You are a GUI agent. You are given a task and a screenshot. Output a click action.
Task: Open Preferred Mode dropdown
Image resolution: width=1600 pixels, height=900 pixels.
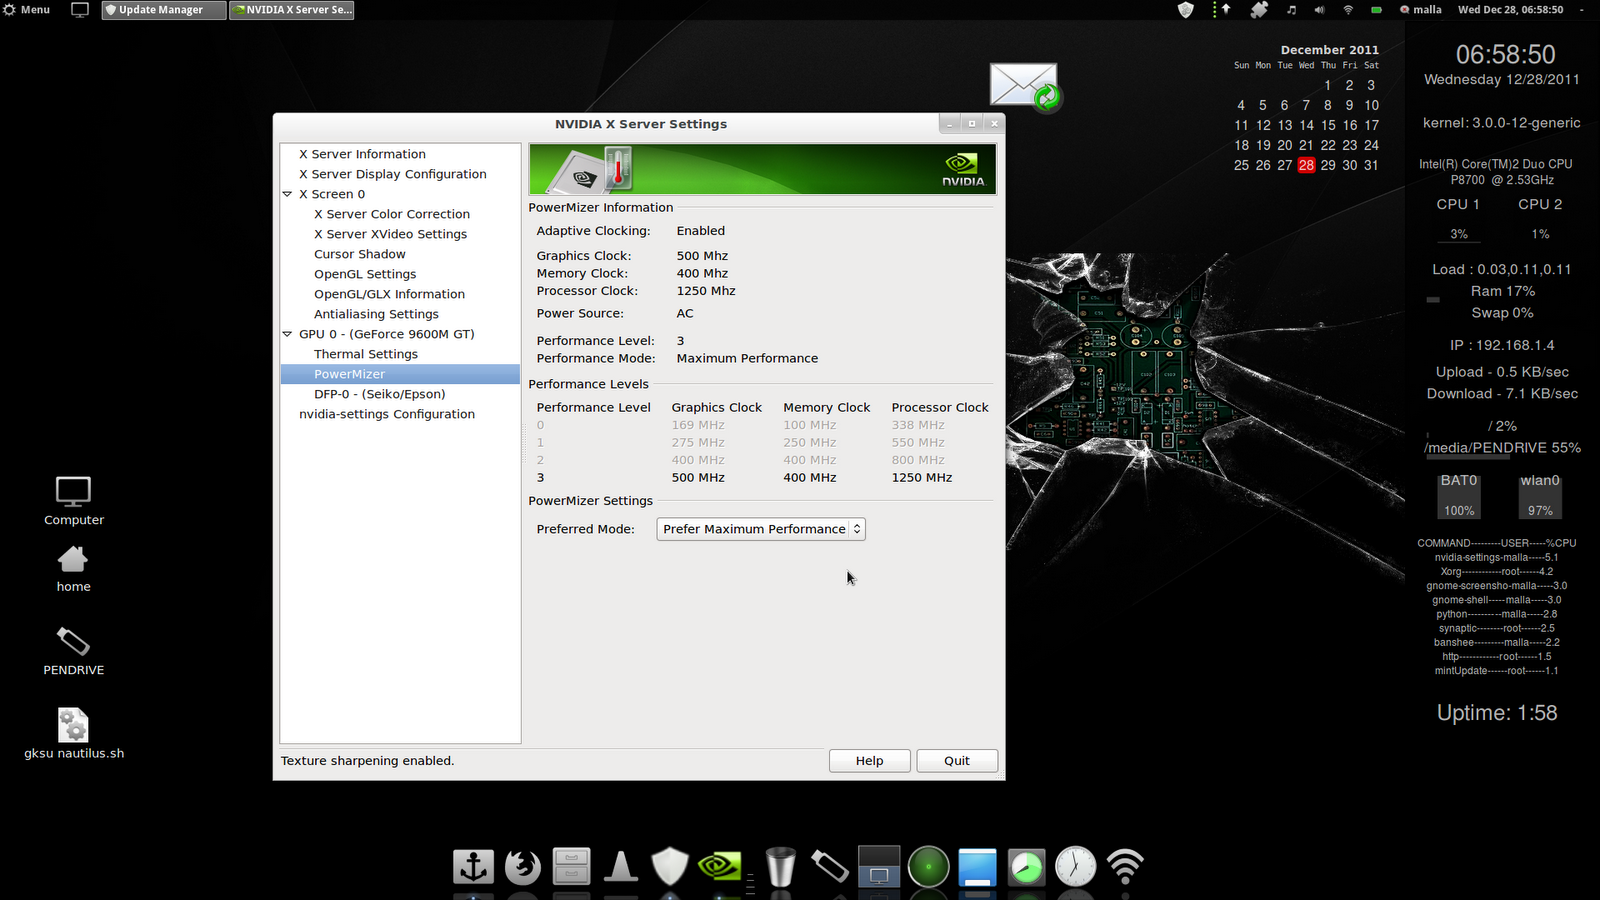click(x=761, y=529)
